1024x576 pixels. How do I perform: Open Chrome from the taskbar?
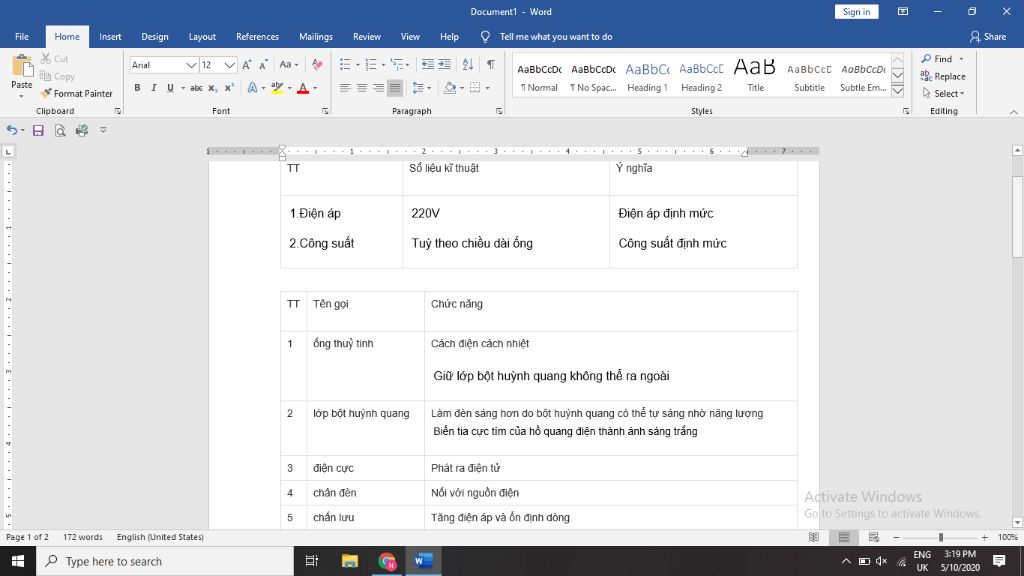(387, 561)
